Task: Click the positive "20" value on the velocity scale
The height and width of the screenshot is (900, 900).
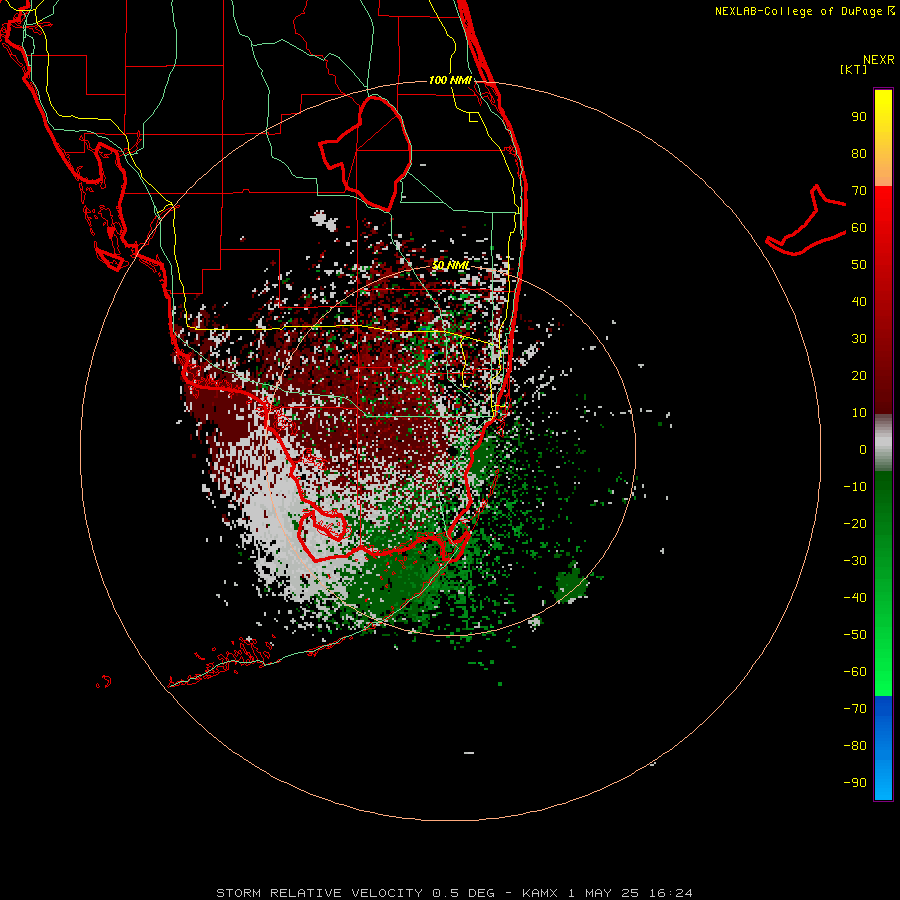Action: 859,376
